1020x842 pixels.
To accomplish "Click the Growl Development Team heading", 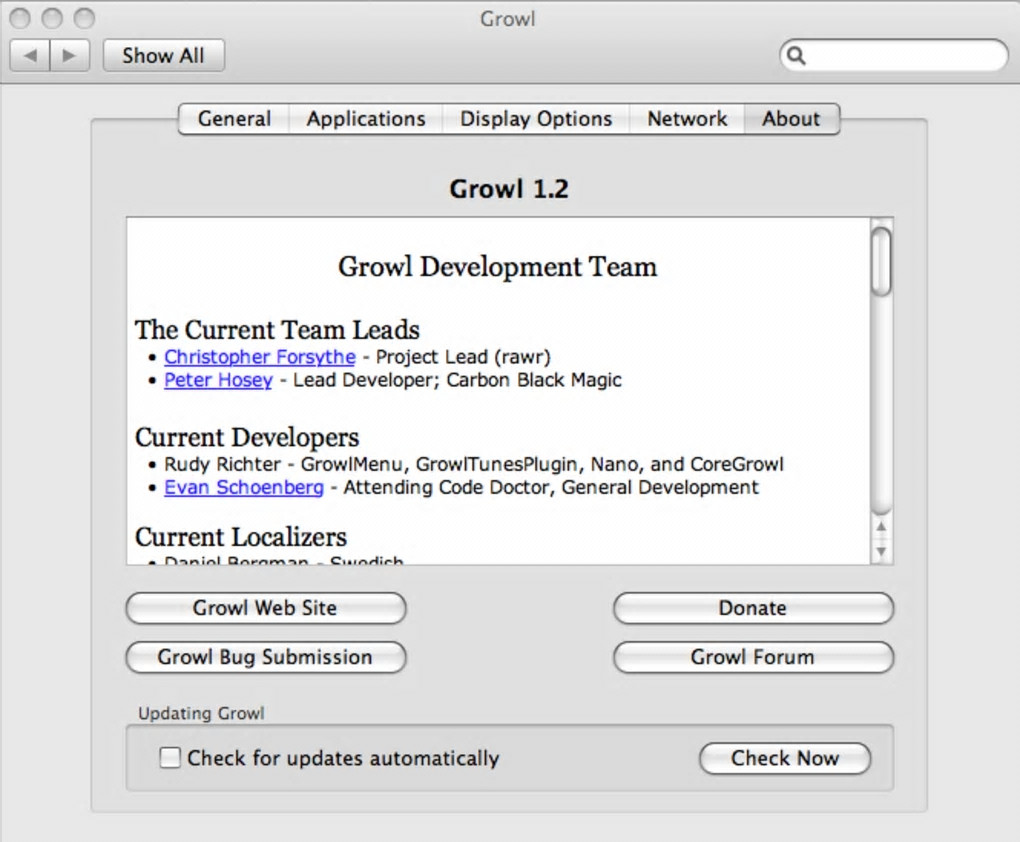I will coord(498,267).
